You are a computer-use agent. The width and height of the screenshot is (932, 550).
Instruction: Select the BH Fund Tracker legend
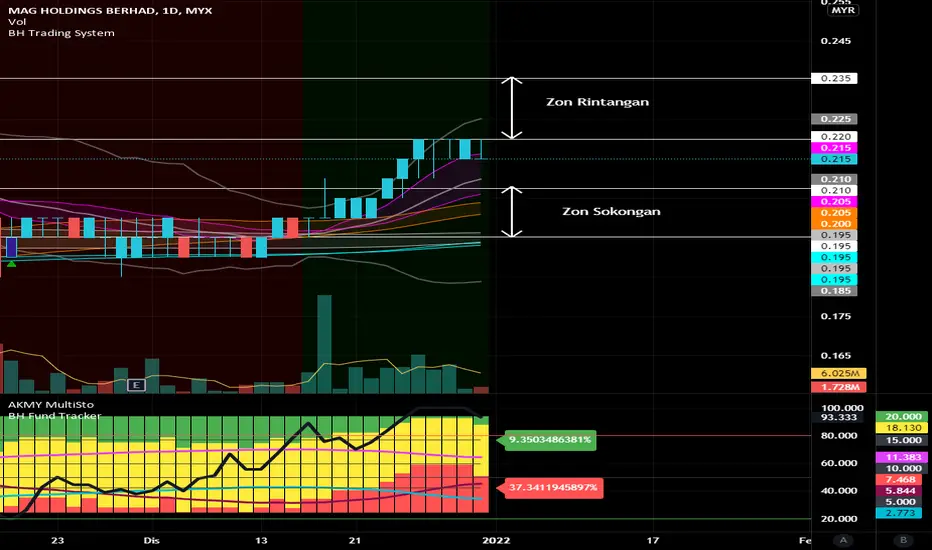coord(55,416)
